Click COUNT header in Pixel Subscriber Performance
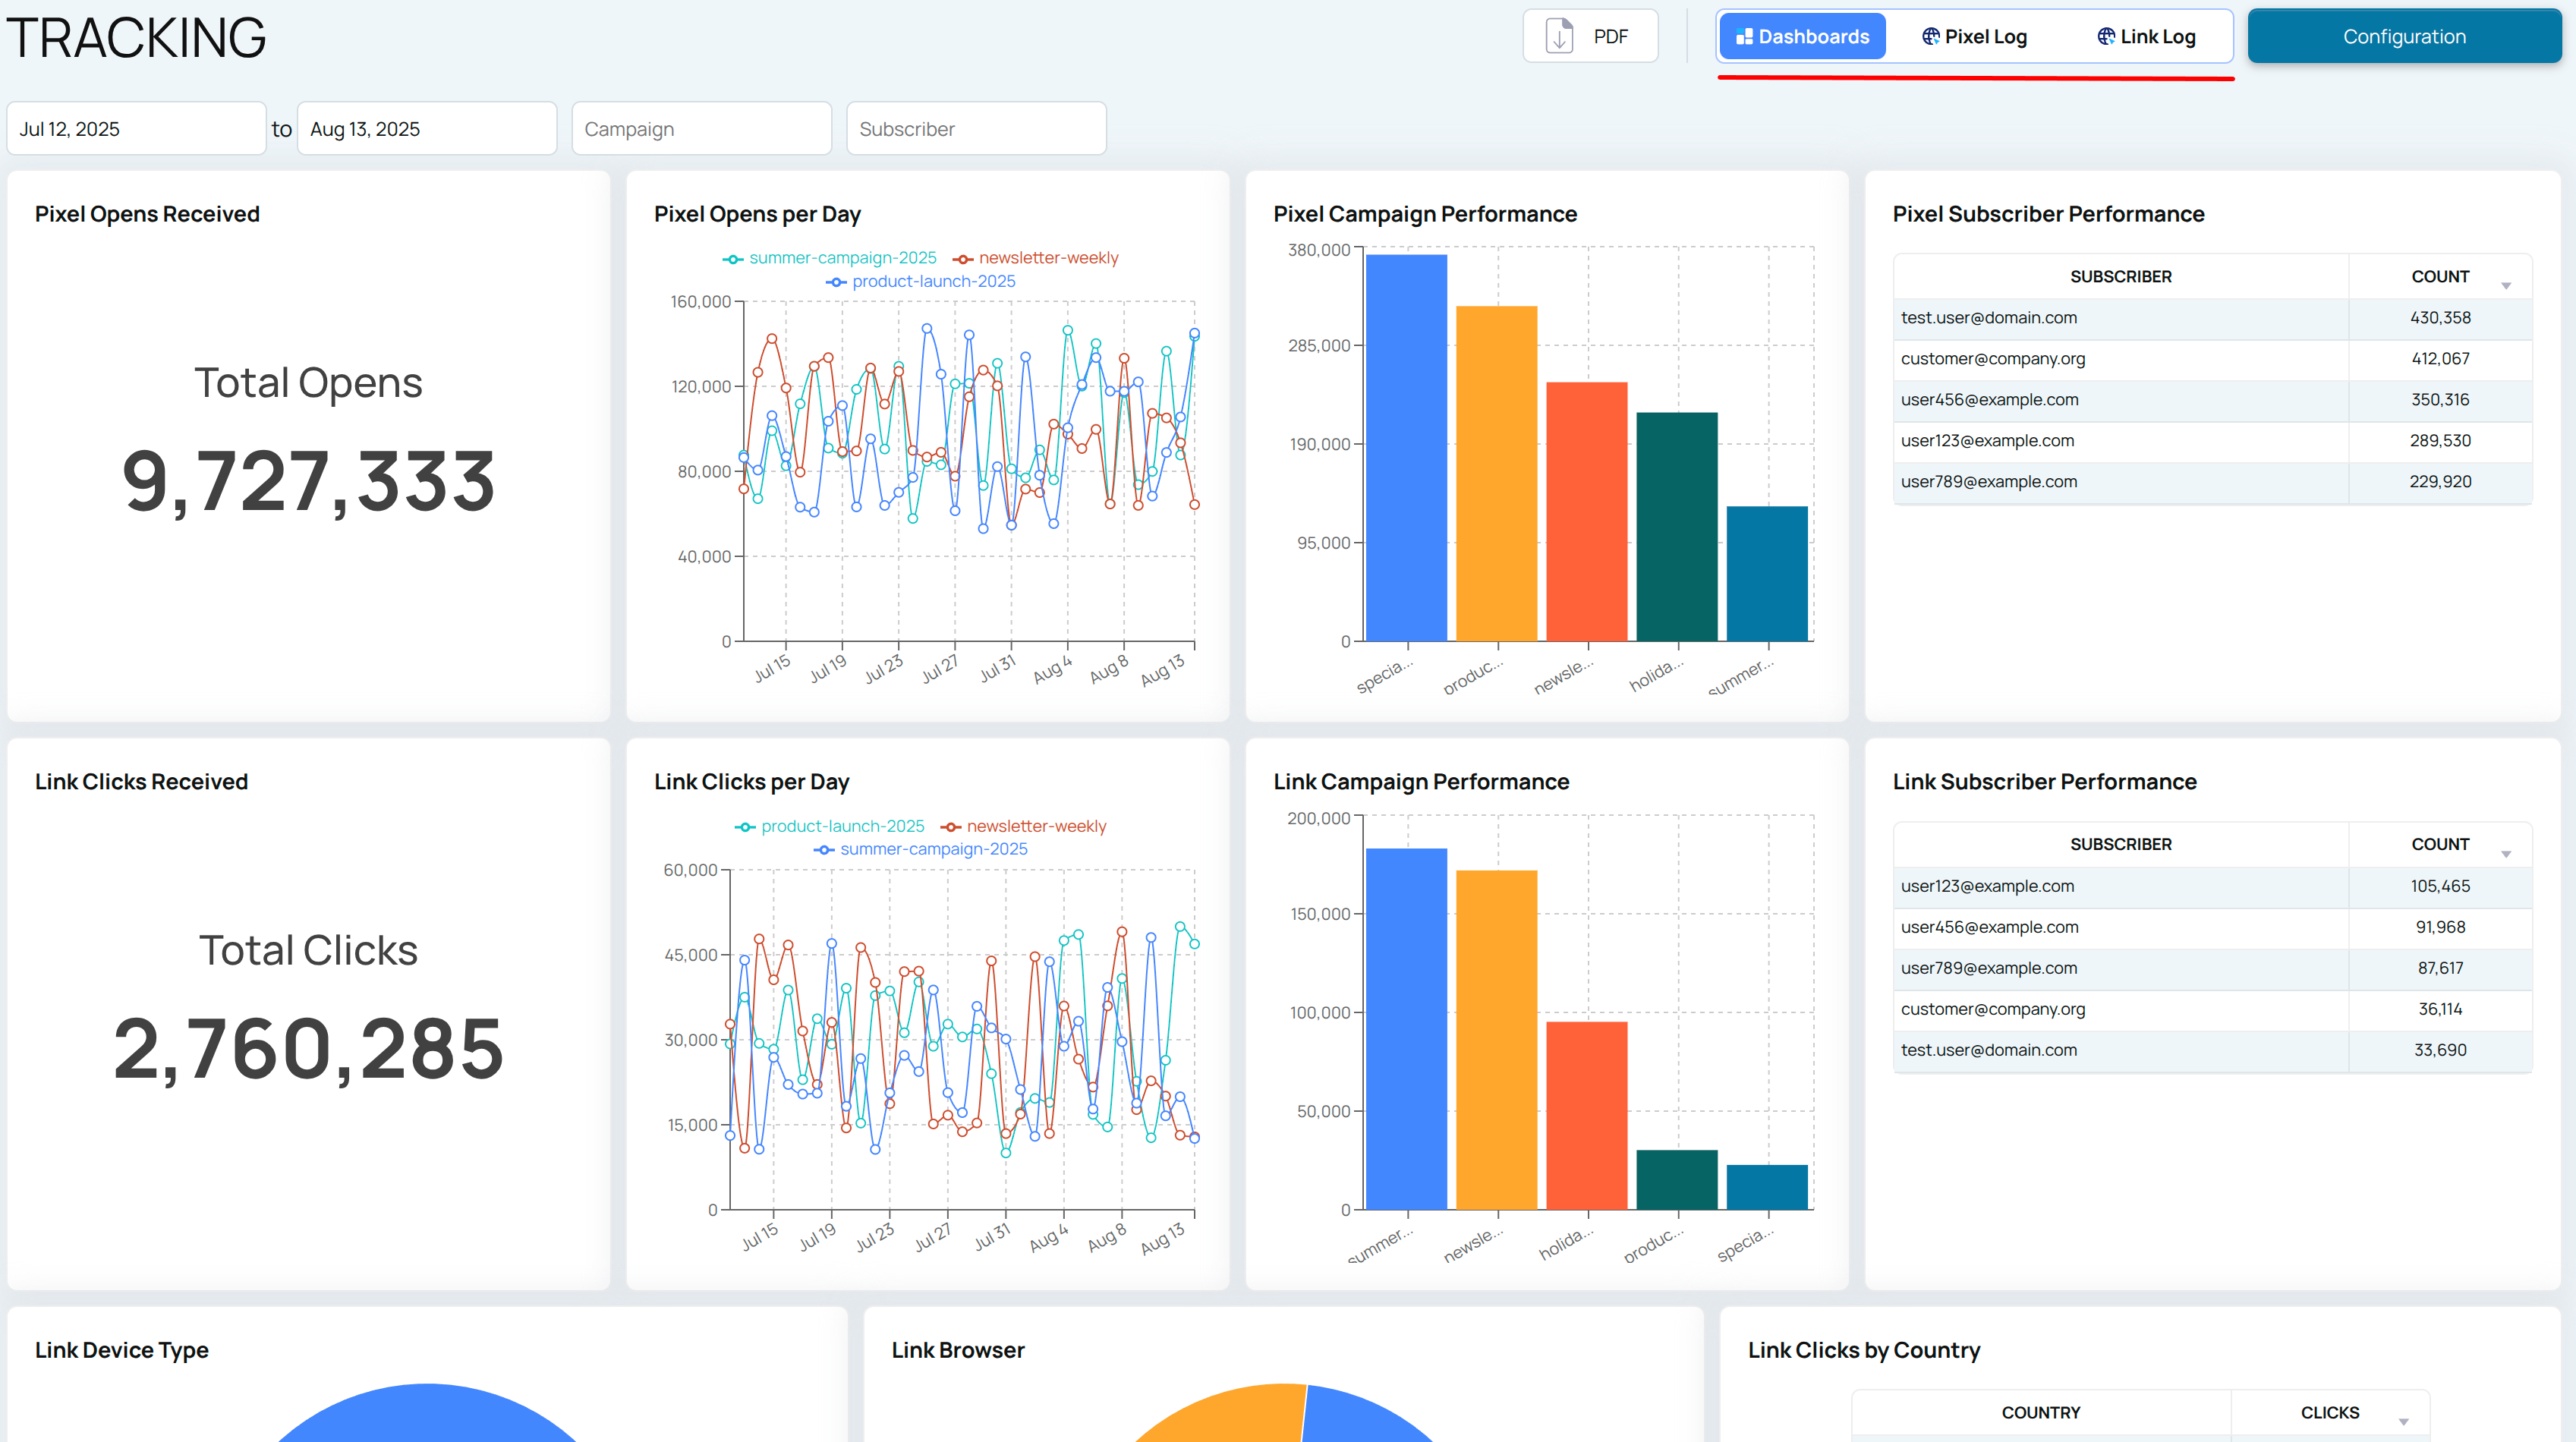Viewport: 2576px width, 1442px height. [x=2440, y=277]
